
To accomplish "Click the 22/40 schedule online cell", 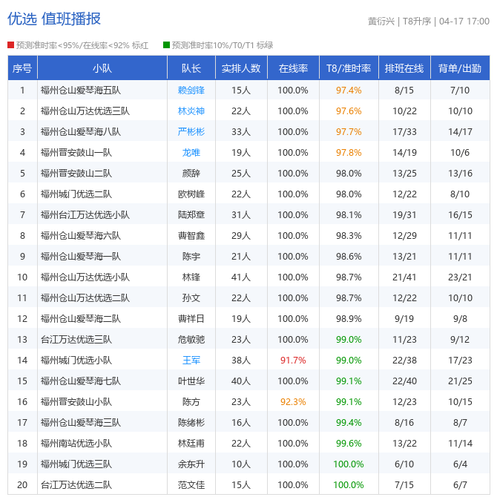I will [x=404, y=381].
